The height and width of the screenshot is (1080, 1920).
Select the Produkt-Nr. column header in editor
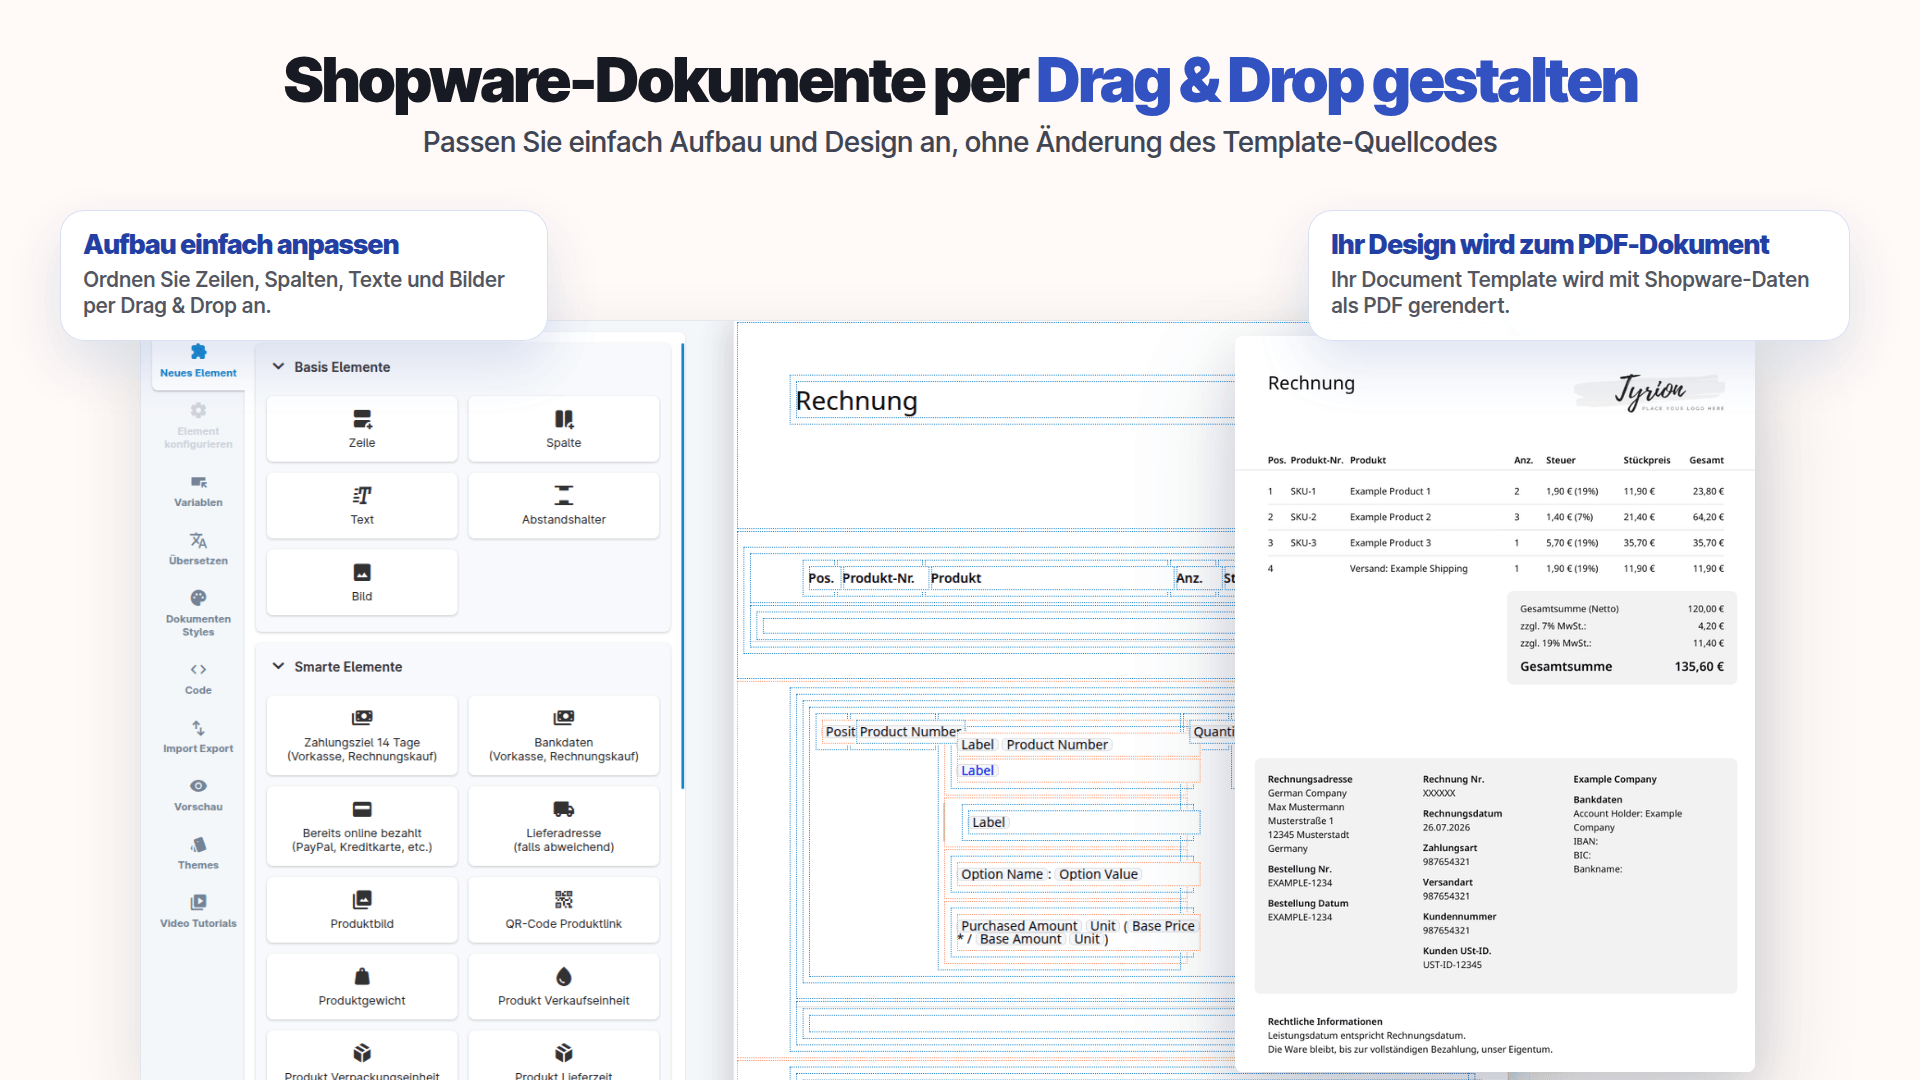[878, 578]
